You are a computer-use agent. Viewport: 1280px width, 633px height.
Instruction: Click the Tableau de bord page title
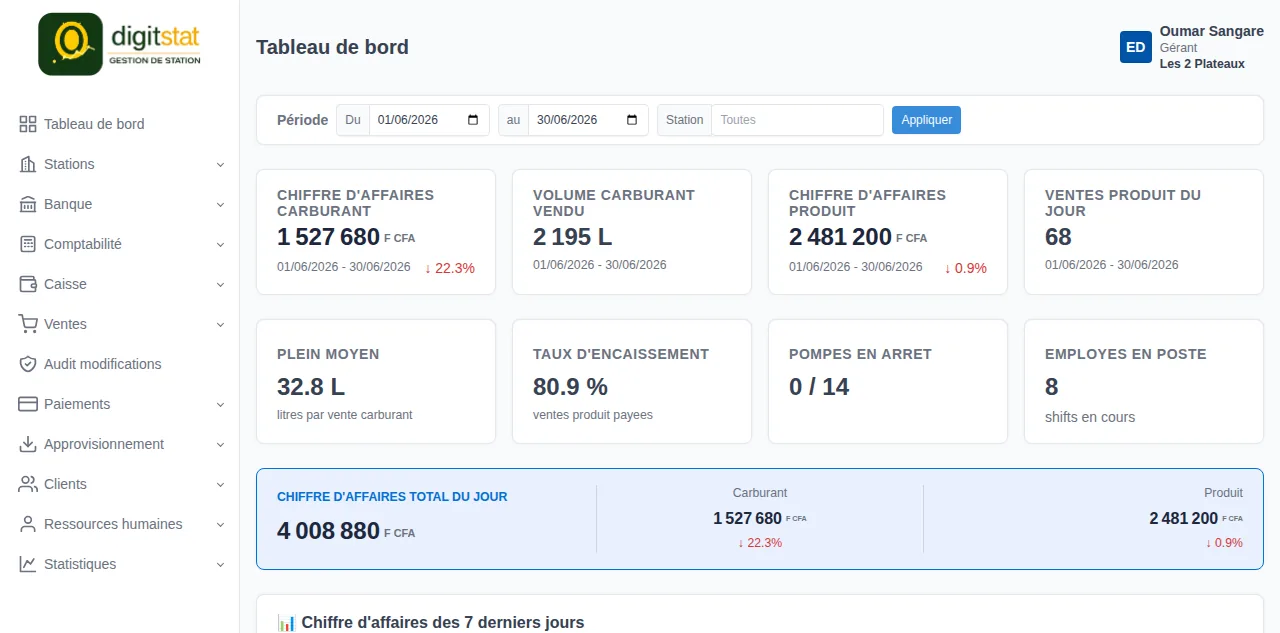coord(332,47)
